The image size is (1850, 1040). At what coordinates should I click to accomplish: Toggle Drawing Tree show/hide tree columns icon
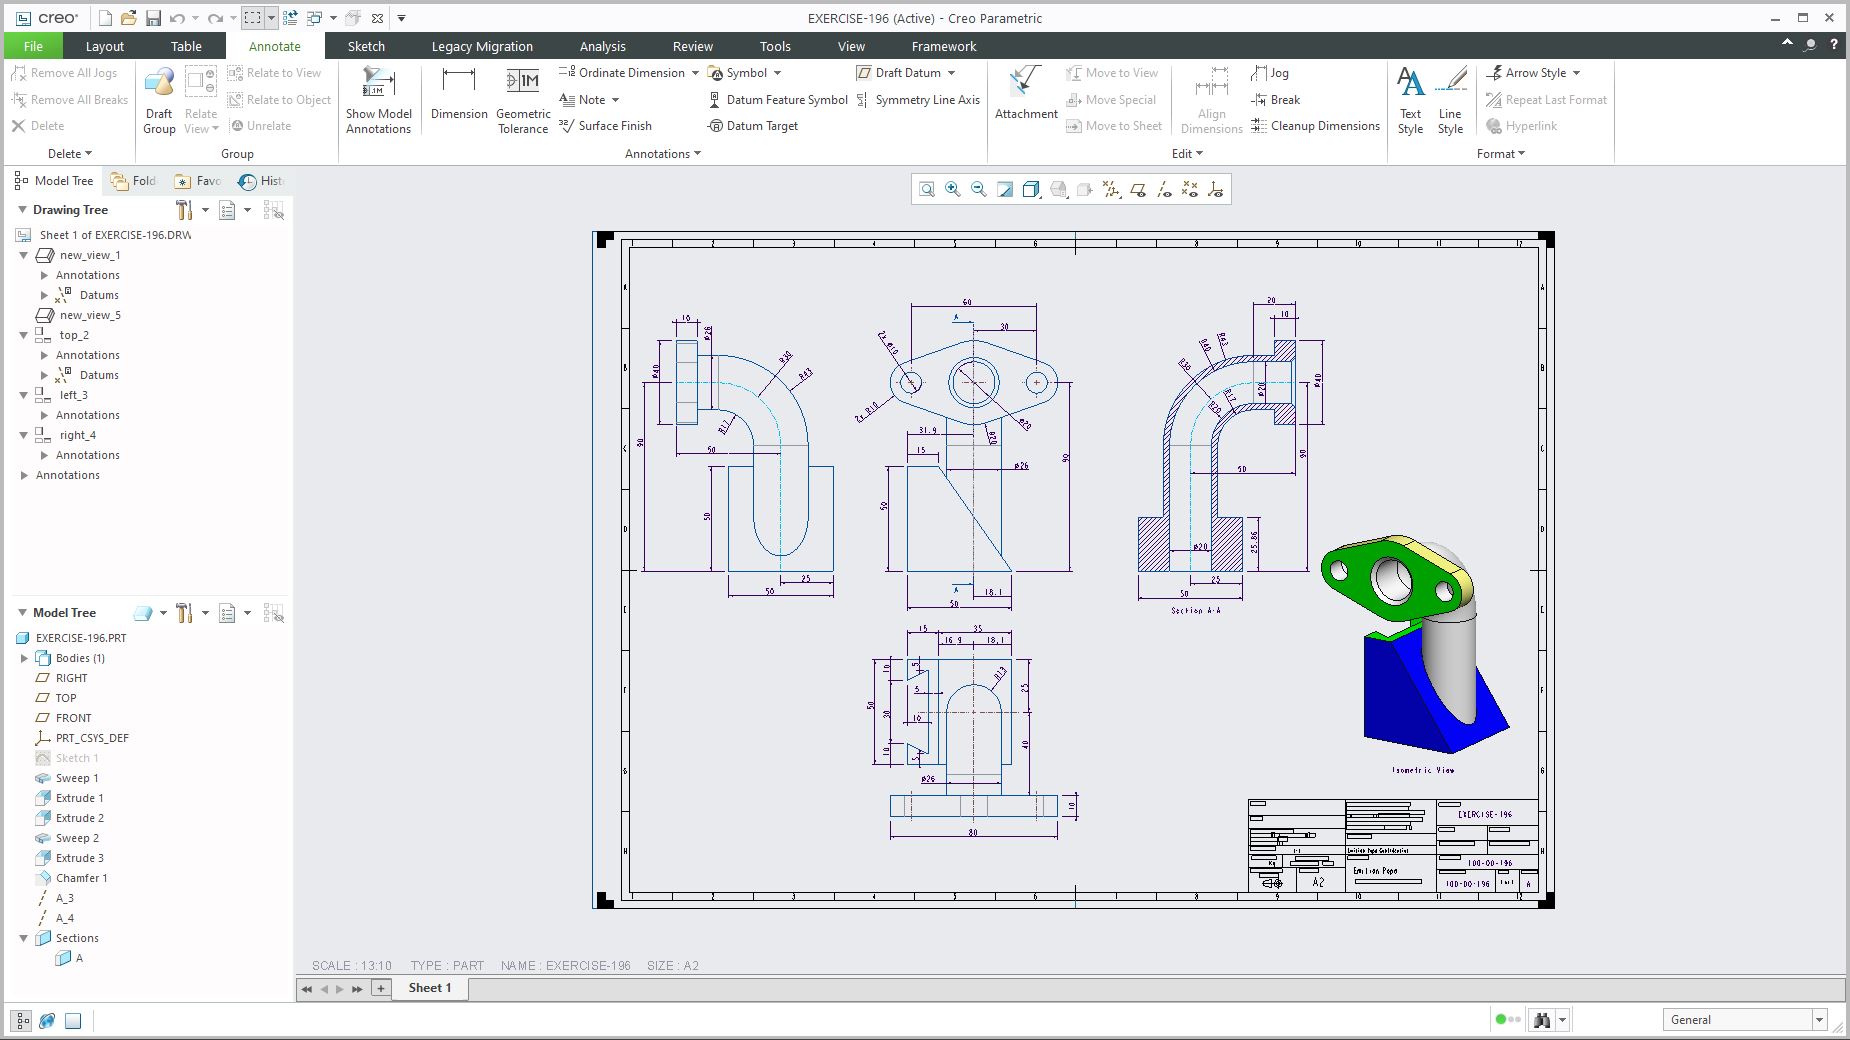pos(273,210)
